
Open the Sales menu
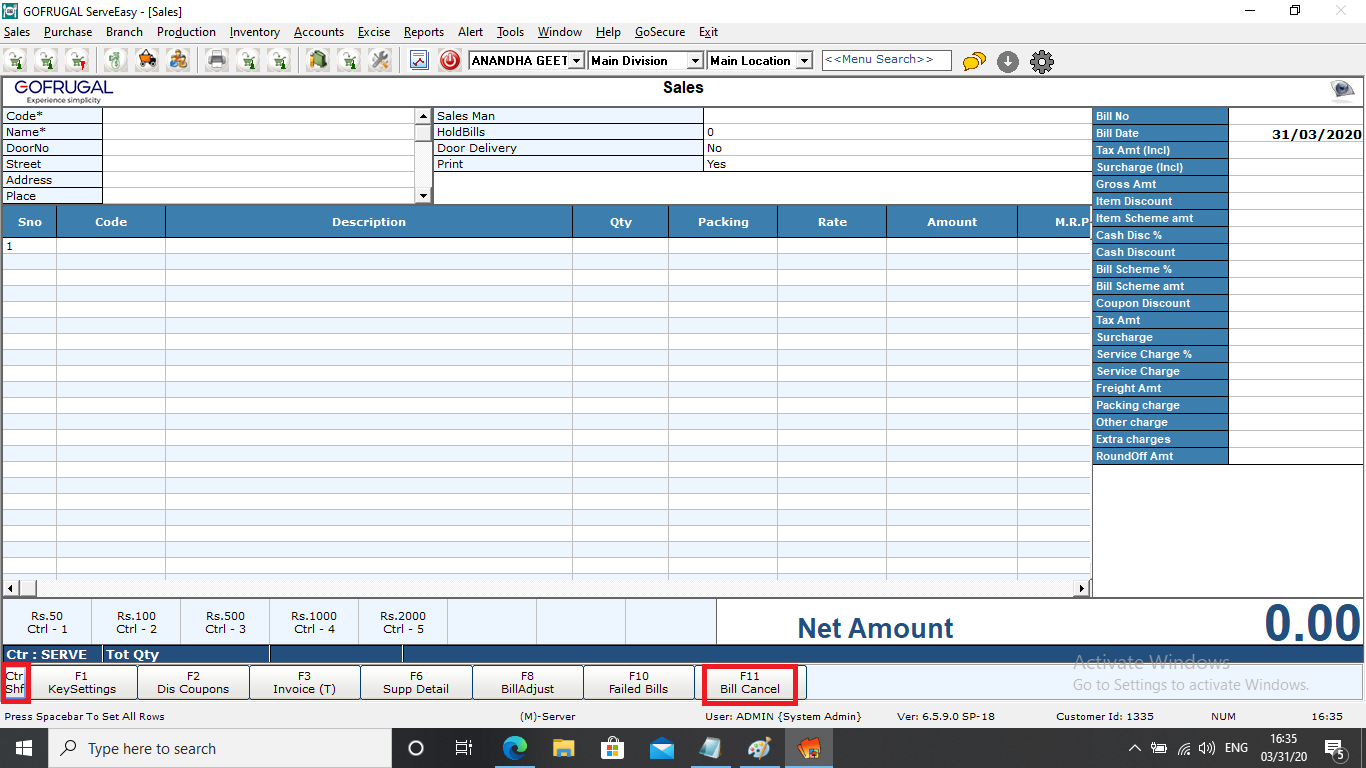point(17,32)
